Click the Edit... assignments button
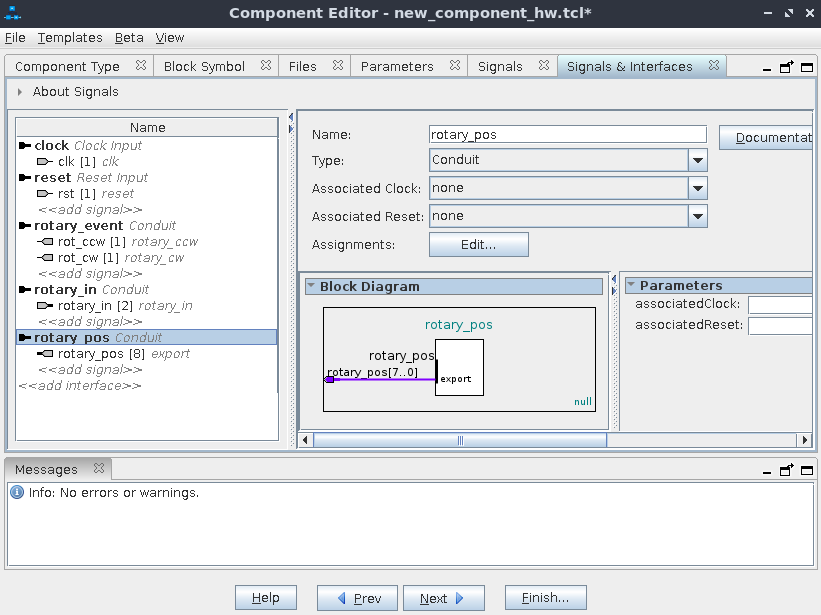Screen dimensions: 821x615 [478, 244]
